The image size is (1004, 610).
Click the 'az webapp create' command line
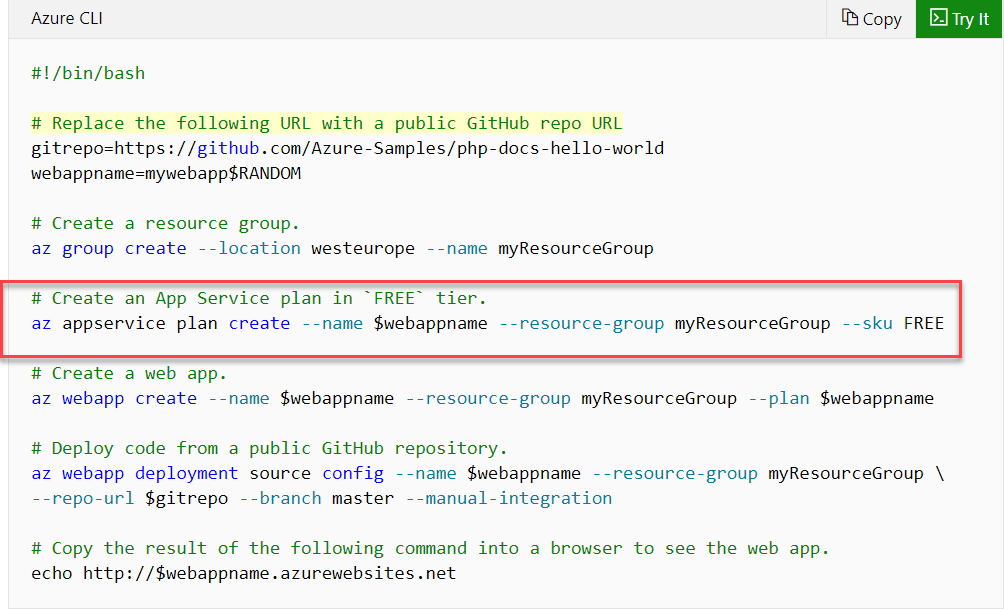pyautogui.click(x=482, y=398)
